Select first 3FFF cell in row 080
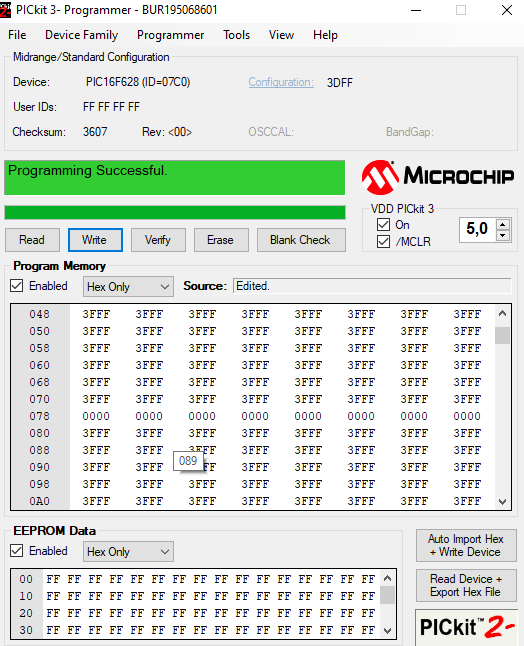Viewport: 524px width, 646px height. pos(96,433)
